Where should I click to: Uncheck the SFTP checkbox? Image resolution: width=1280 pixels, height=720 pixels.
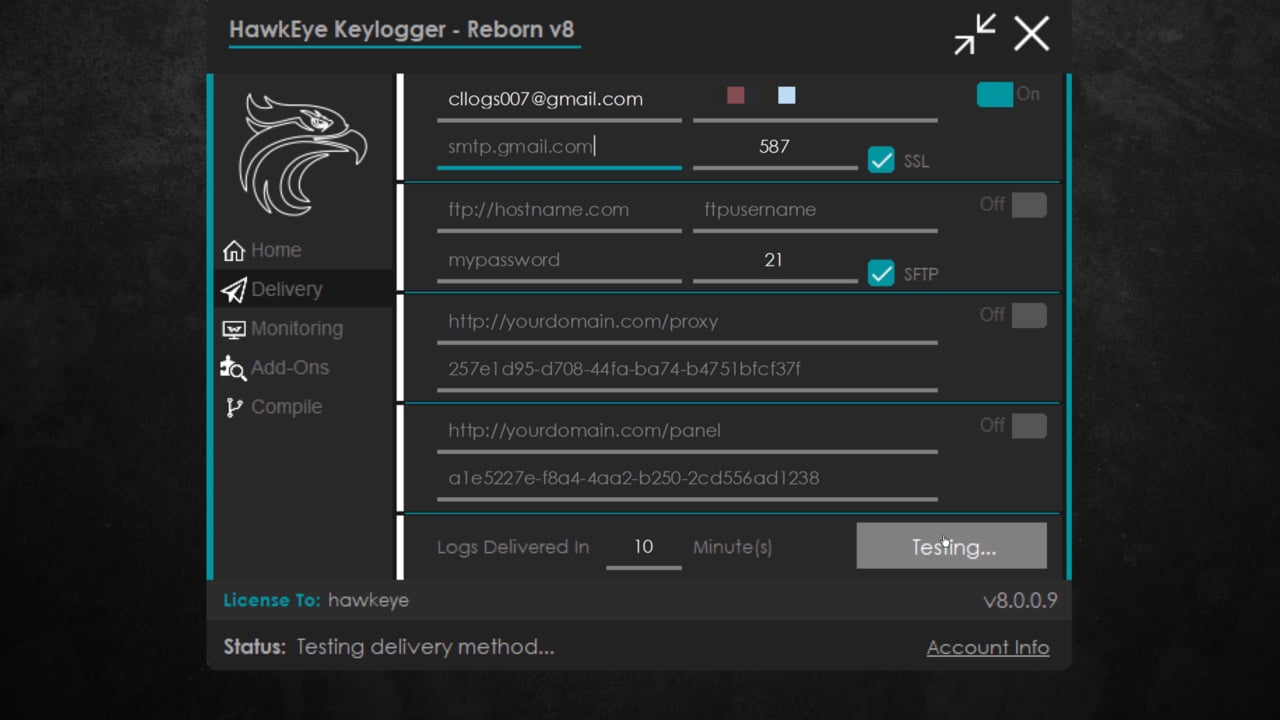coord(881,273)
